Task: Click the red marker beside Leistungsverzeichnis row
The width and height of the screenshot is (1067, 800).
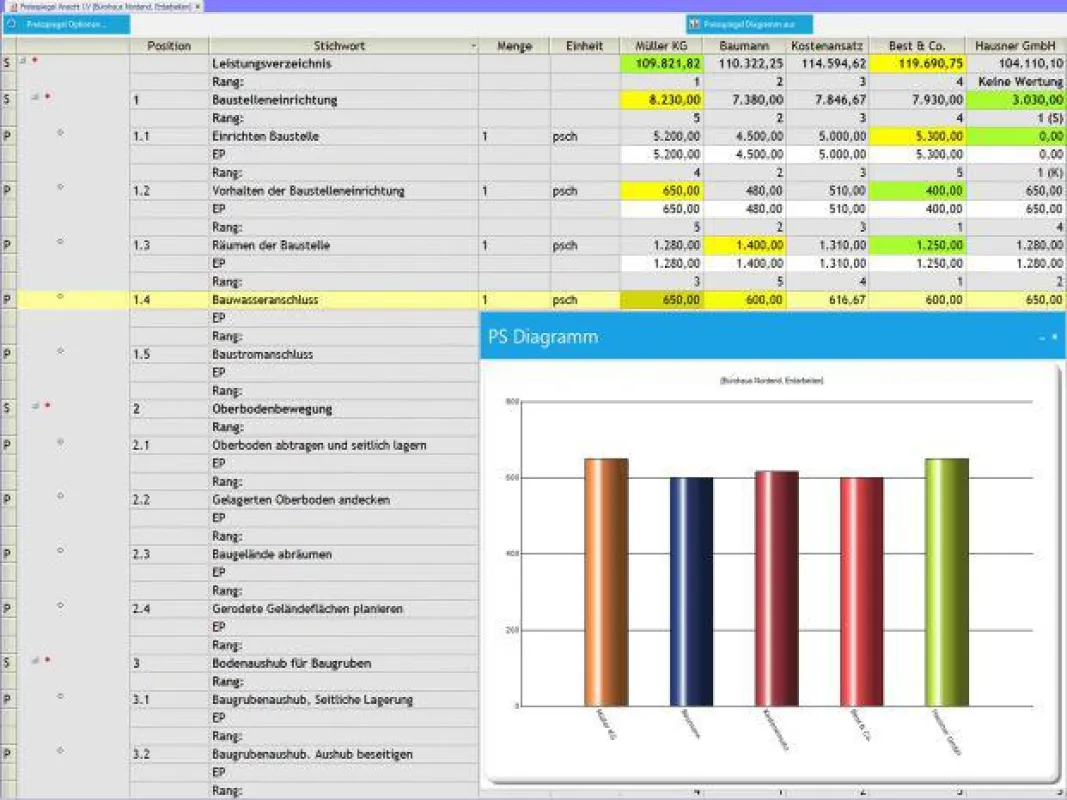Action: pos(35,61)
